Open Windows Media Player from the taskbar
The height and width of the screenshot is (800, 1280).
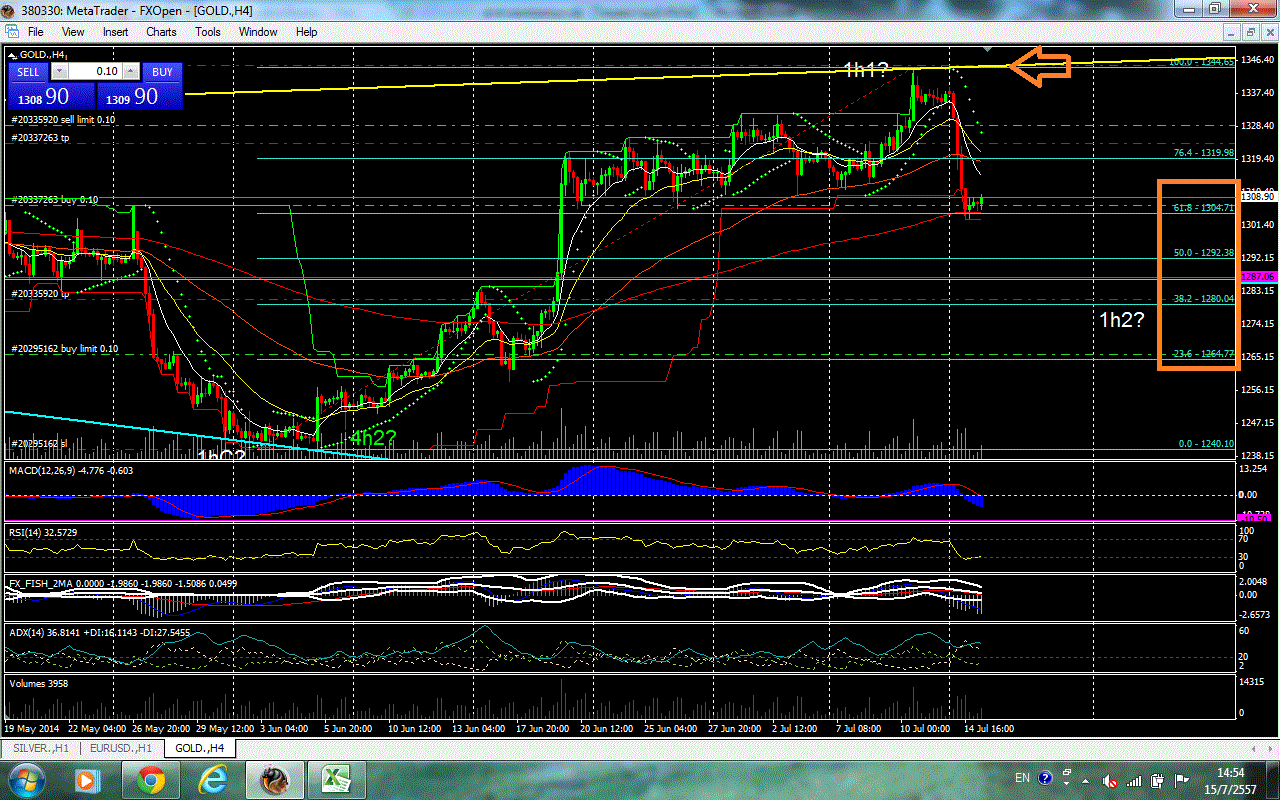pos(86,779)
